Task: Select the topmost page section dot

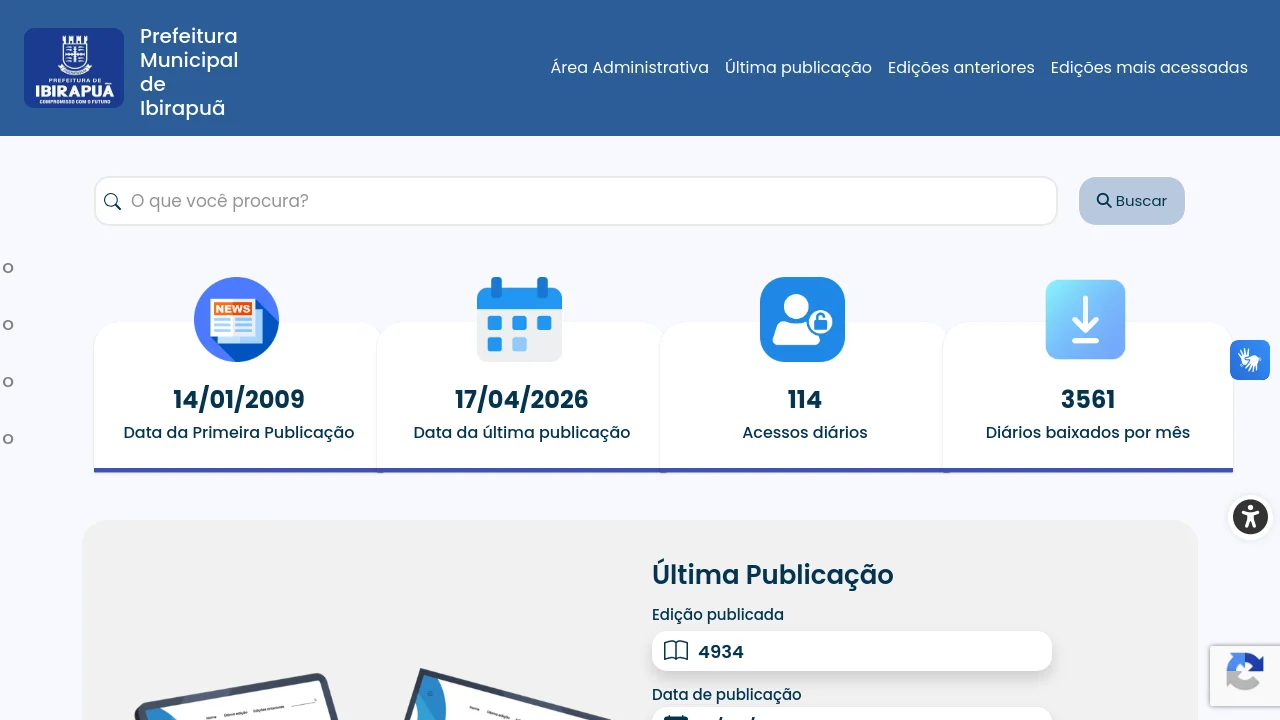Action: pos(8,268)
